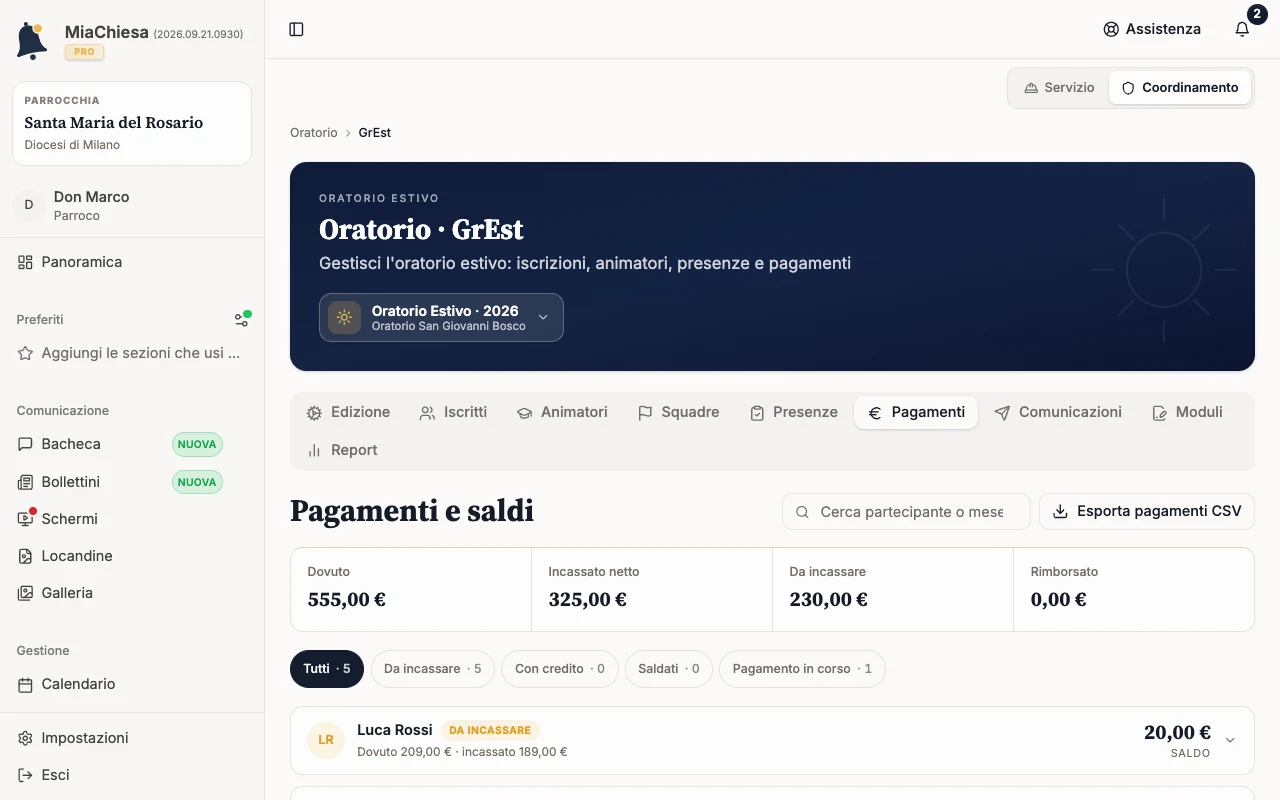Click the Bollettini NUOVA badge
The height and width of the screenshot is (800, 1280).
[197, 482]
